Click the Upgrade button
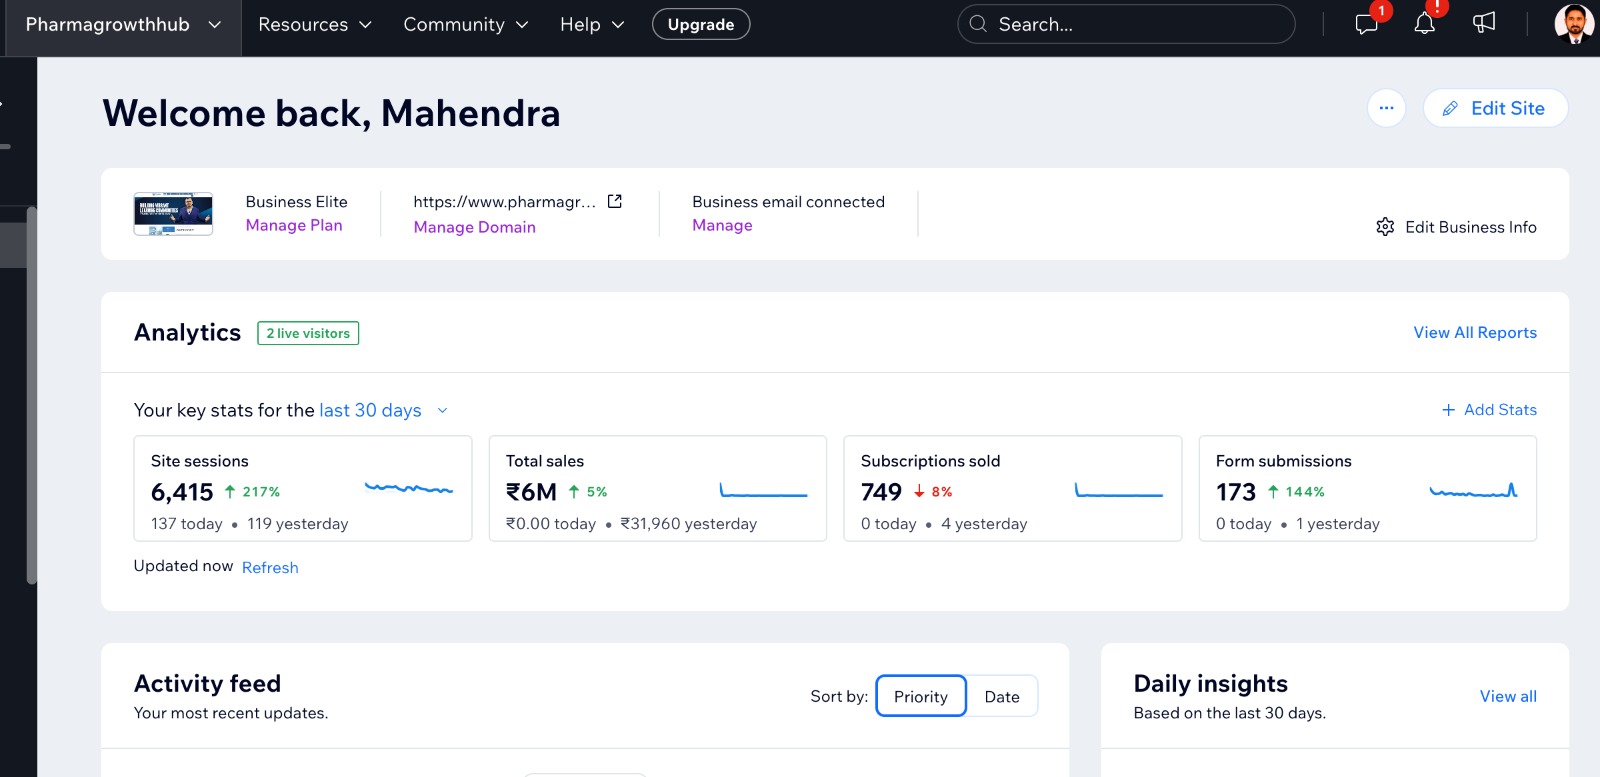 (700, 25)
